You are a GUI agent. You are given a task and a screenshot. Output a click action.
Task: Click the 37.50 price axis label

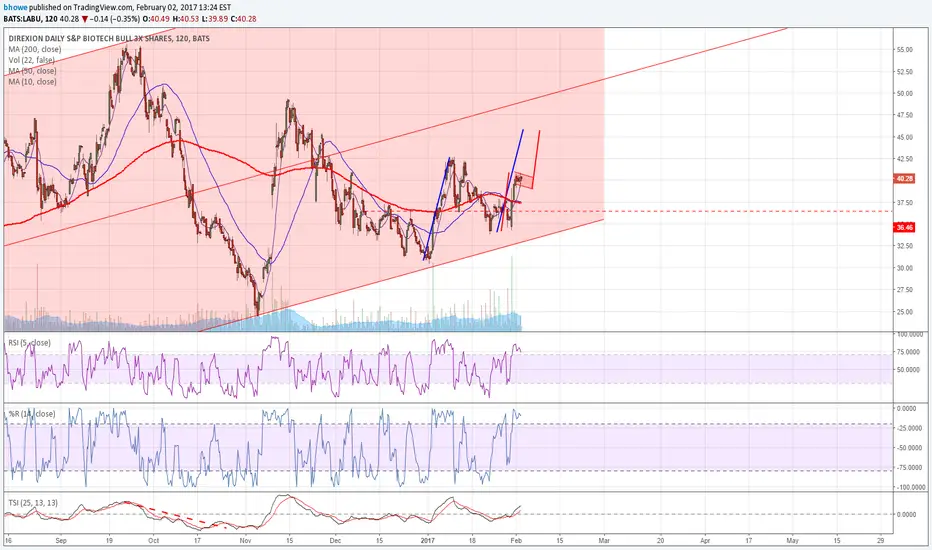point(905,203)
